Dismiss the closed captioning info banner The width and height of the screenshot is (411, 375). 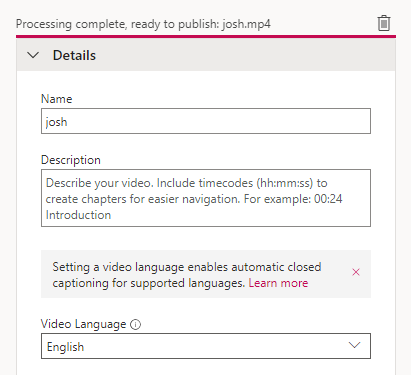(x=356, y=272)
